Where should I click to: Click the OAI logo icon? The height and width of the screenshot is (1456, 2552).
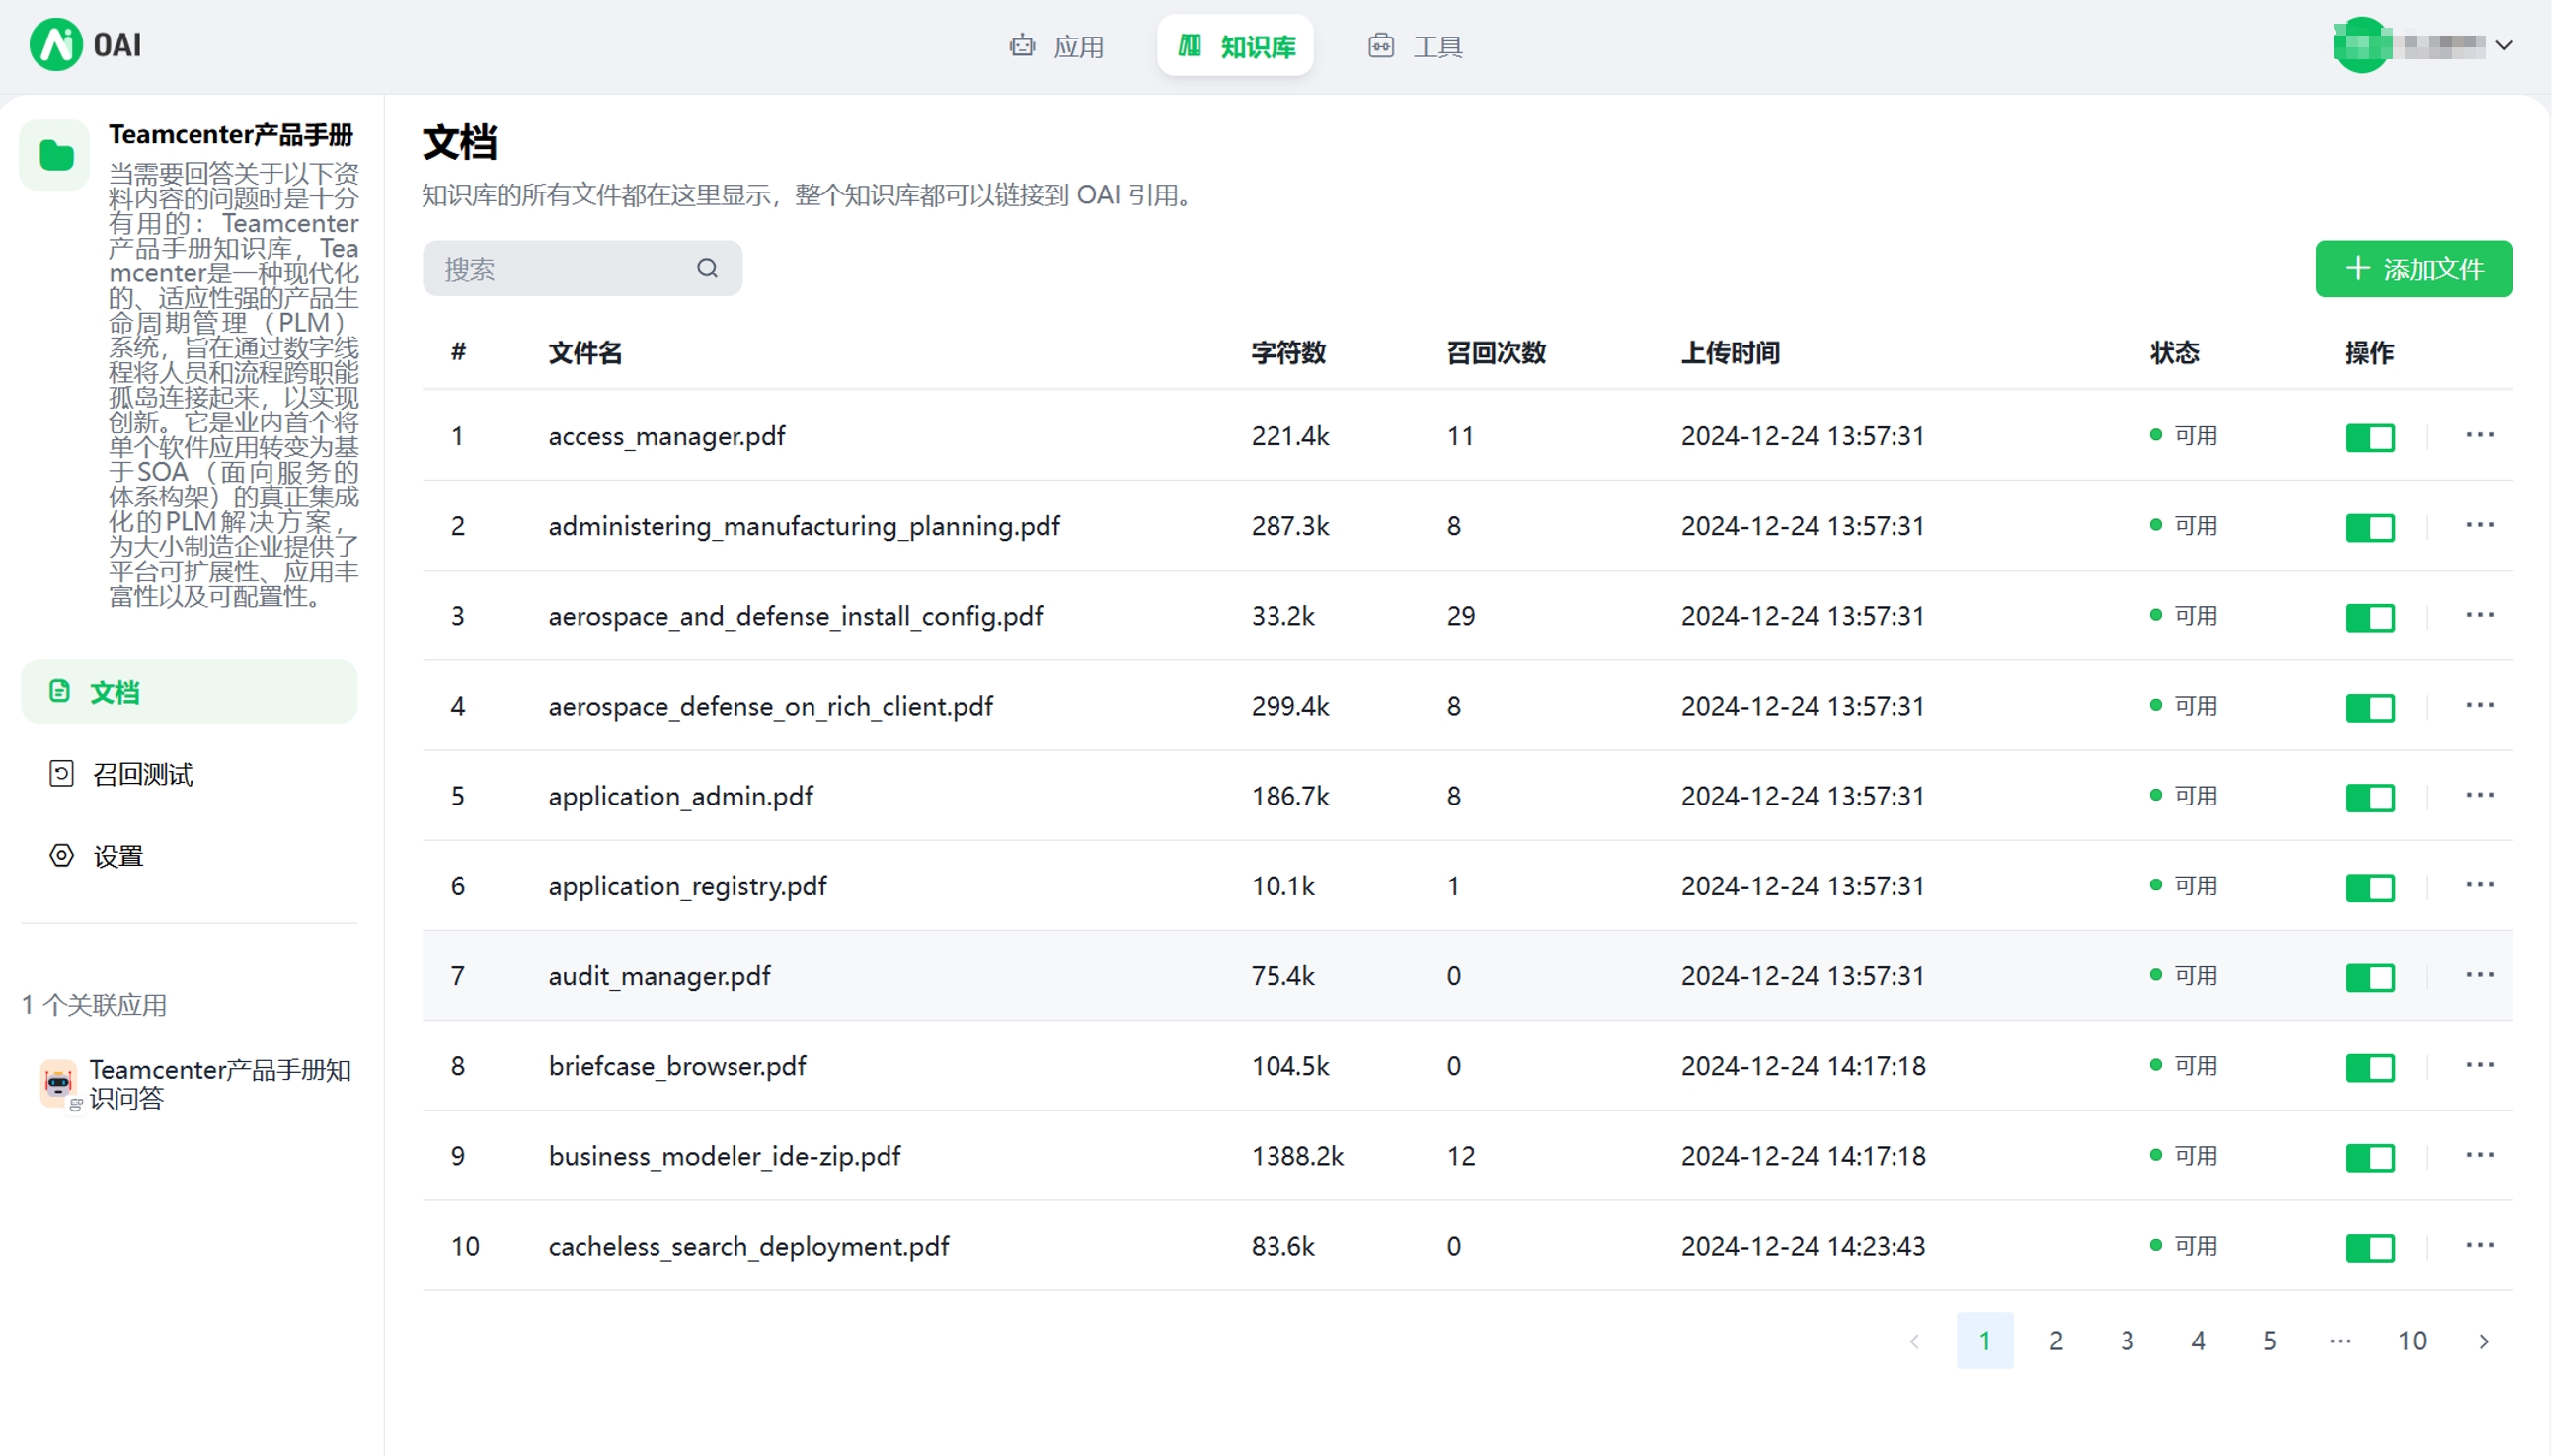(56, 45)
